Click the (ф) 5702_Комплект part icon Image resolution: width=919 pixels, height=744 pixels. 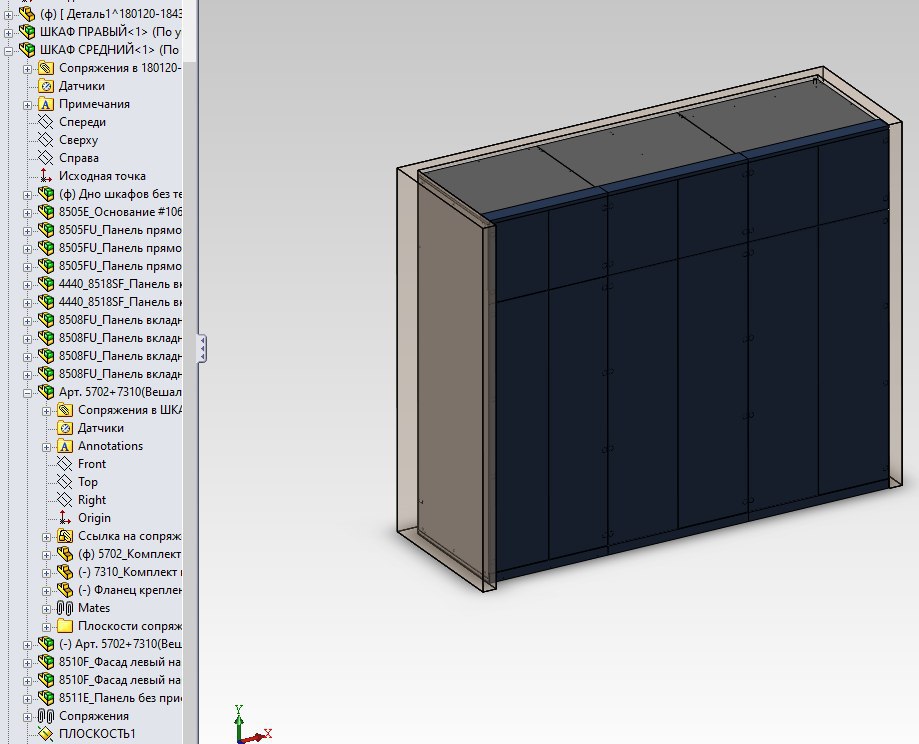[64, 554]
